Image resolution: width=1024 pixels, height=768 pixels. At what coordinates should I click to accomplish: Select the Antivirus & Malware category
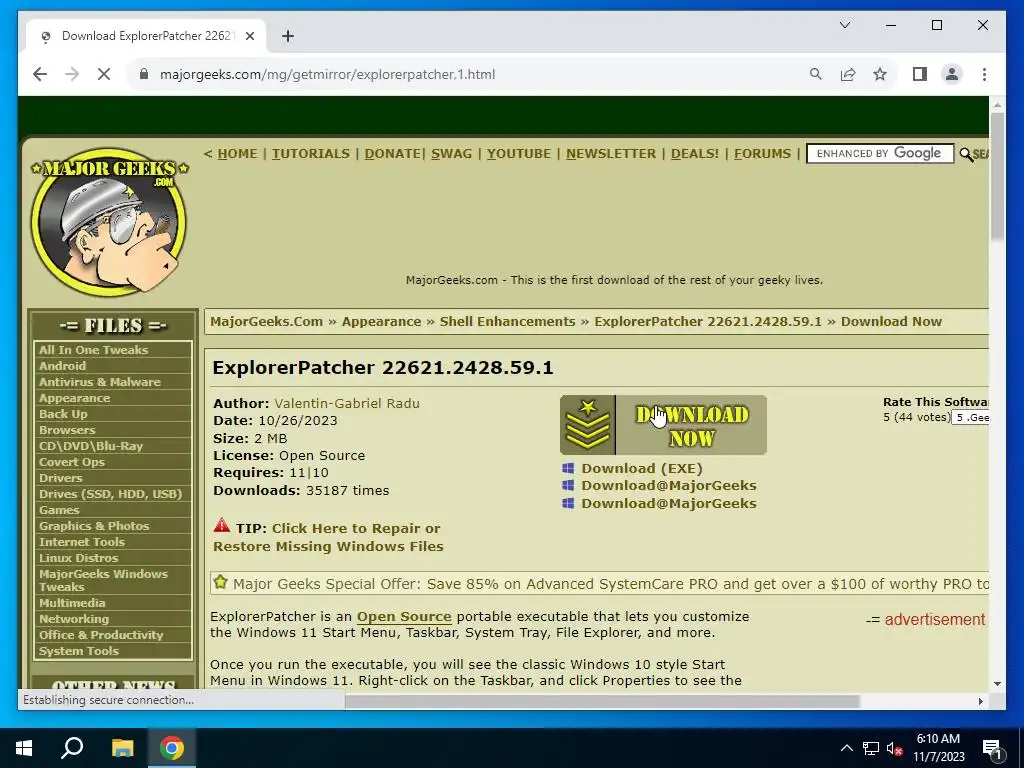113,381
